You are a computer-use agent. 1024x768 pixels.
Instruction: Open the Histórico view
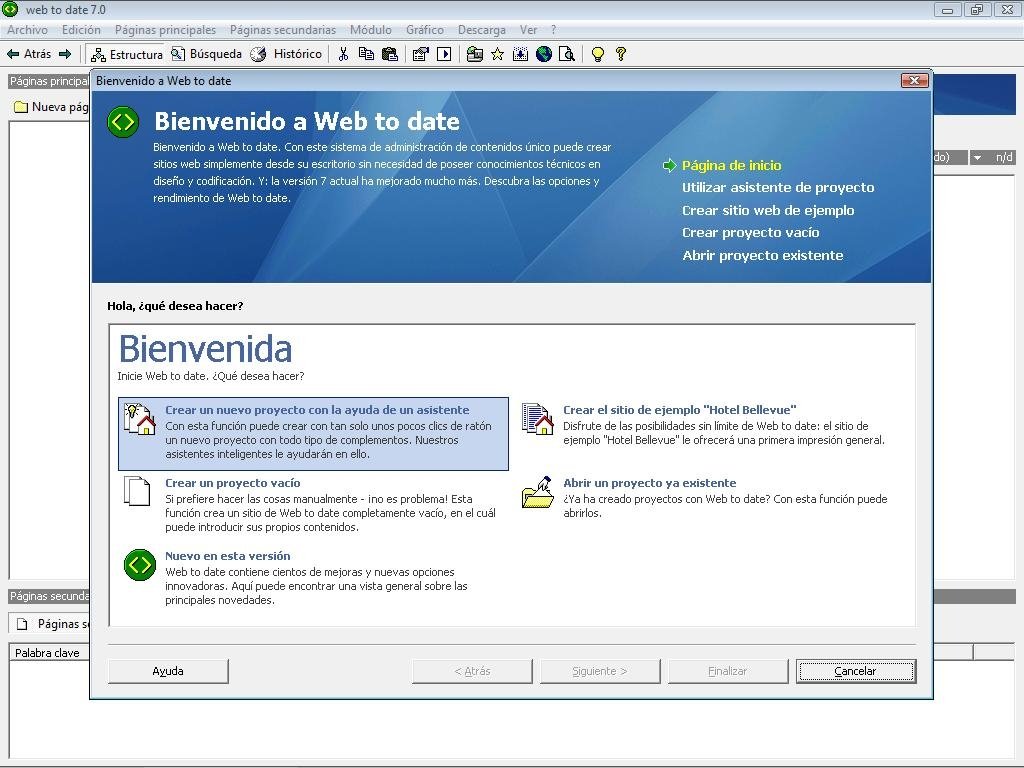pyautogui.click(x=286, y=54)
